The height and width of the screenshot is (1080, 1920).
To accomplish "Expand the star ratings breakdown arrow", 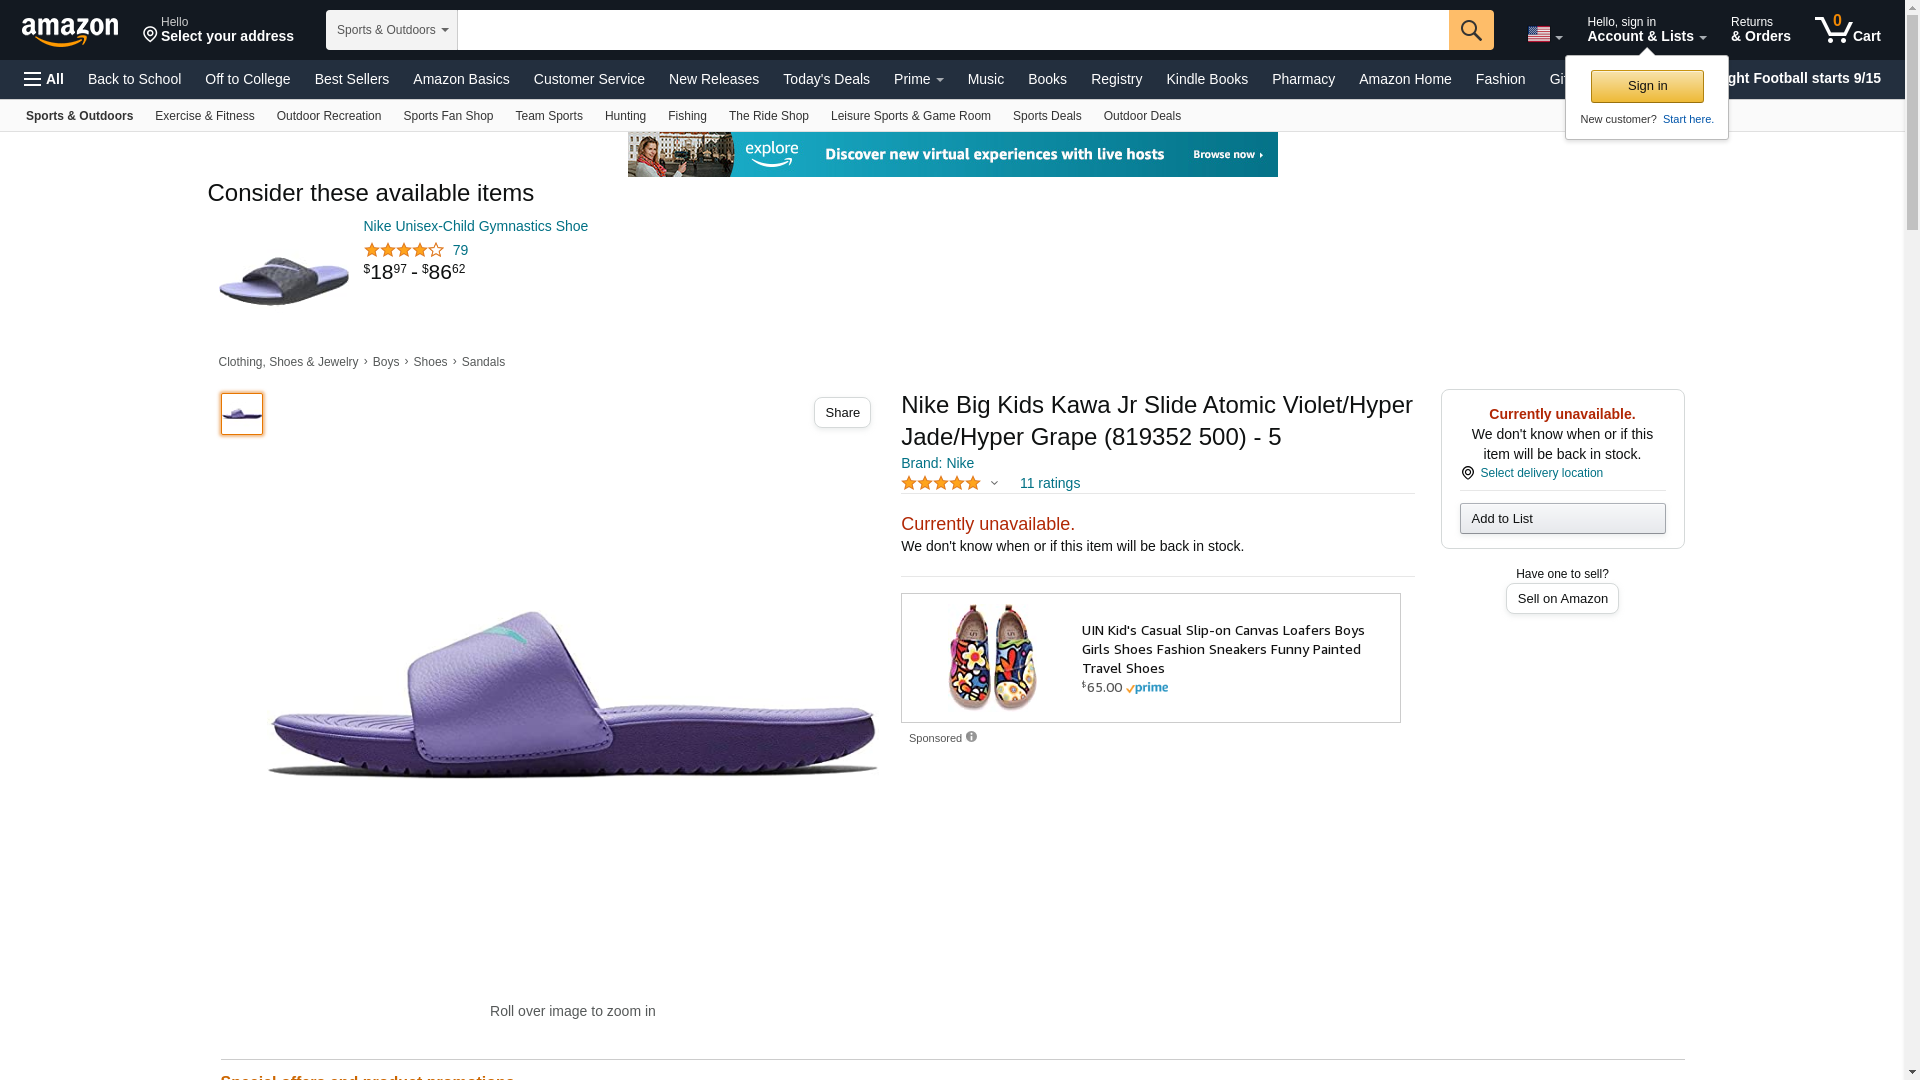I will (x=994, y=484).
